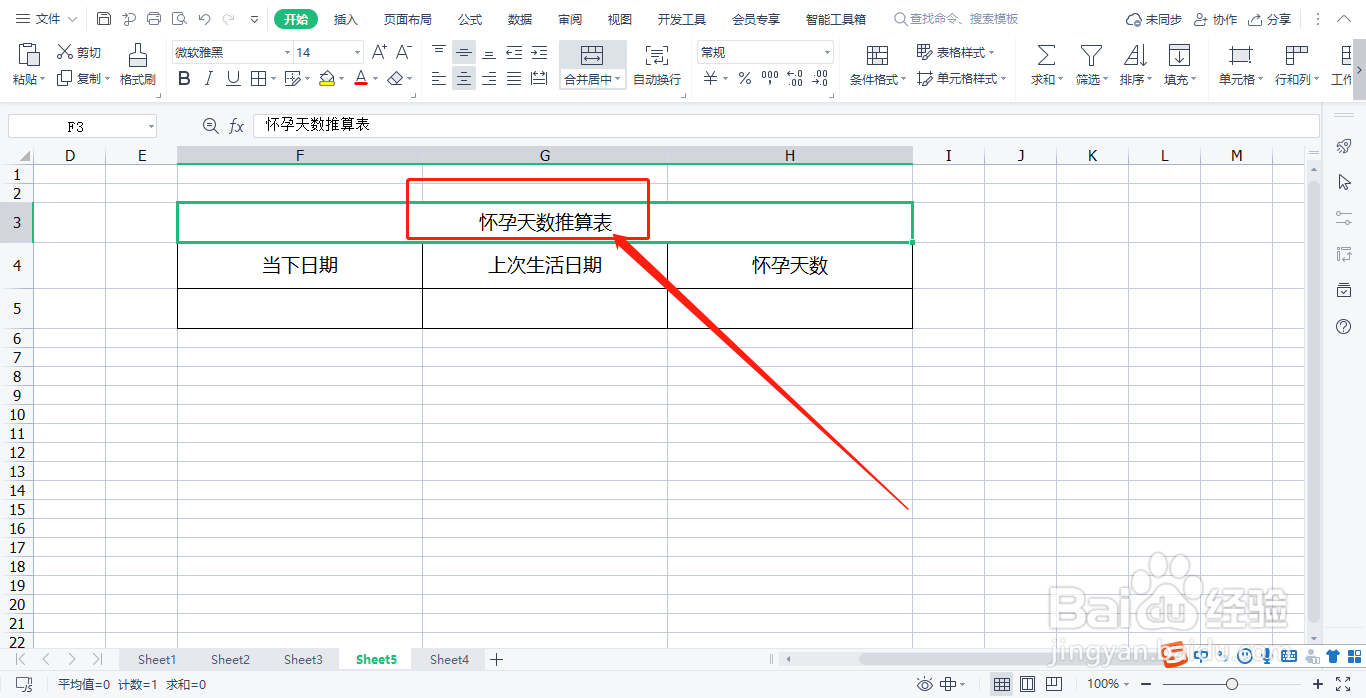This screenshot has width=1366, height=698.
Task: Click the fx formula bar insert function
Action: (x=236, y=125)
